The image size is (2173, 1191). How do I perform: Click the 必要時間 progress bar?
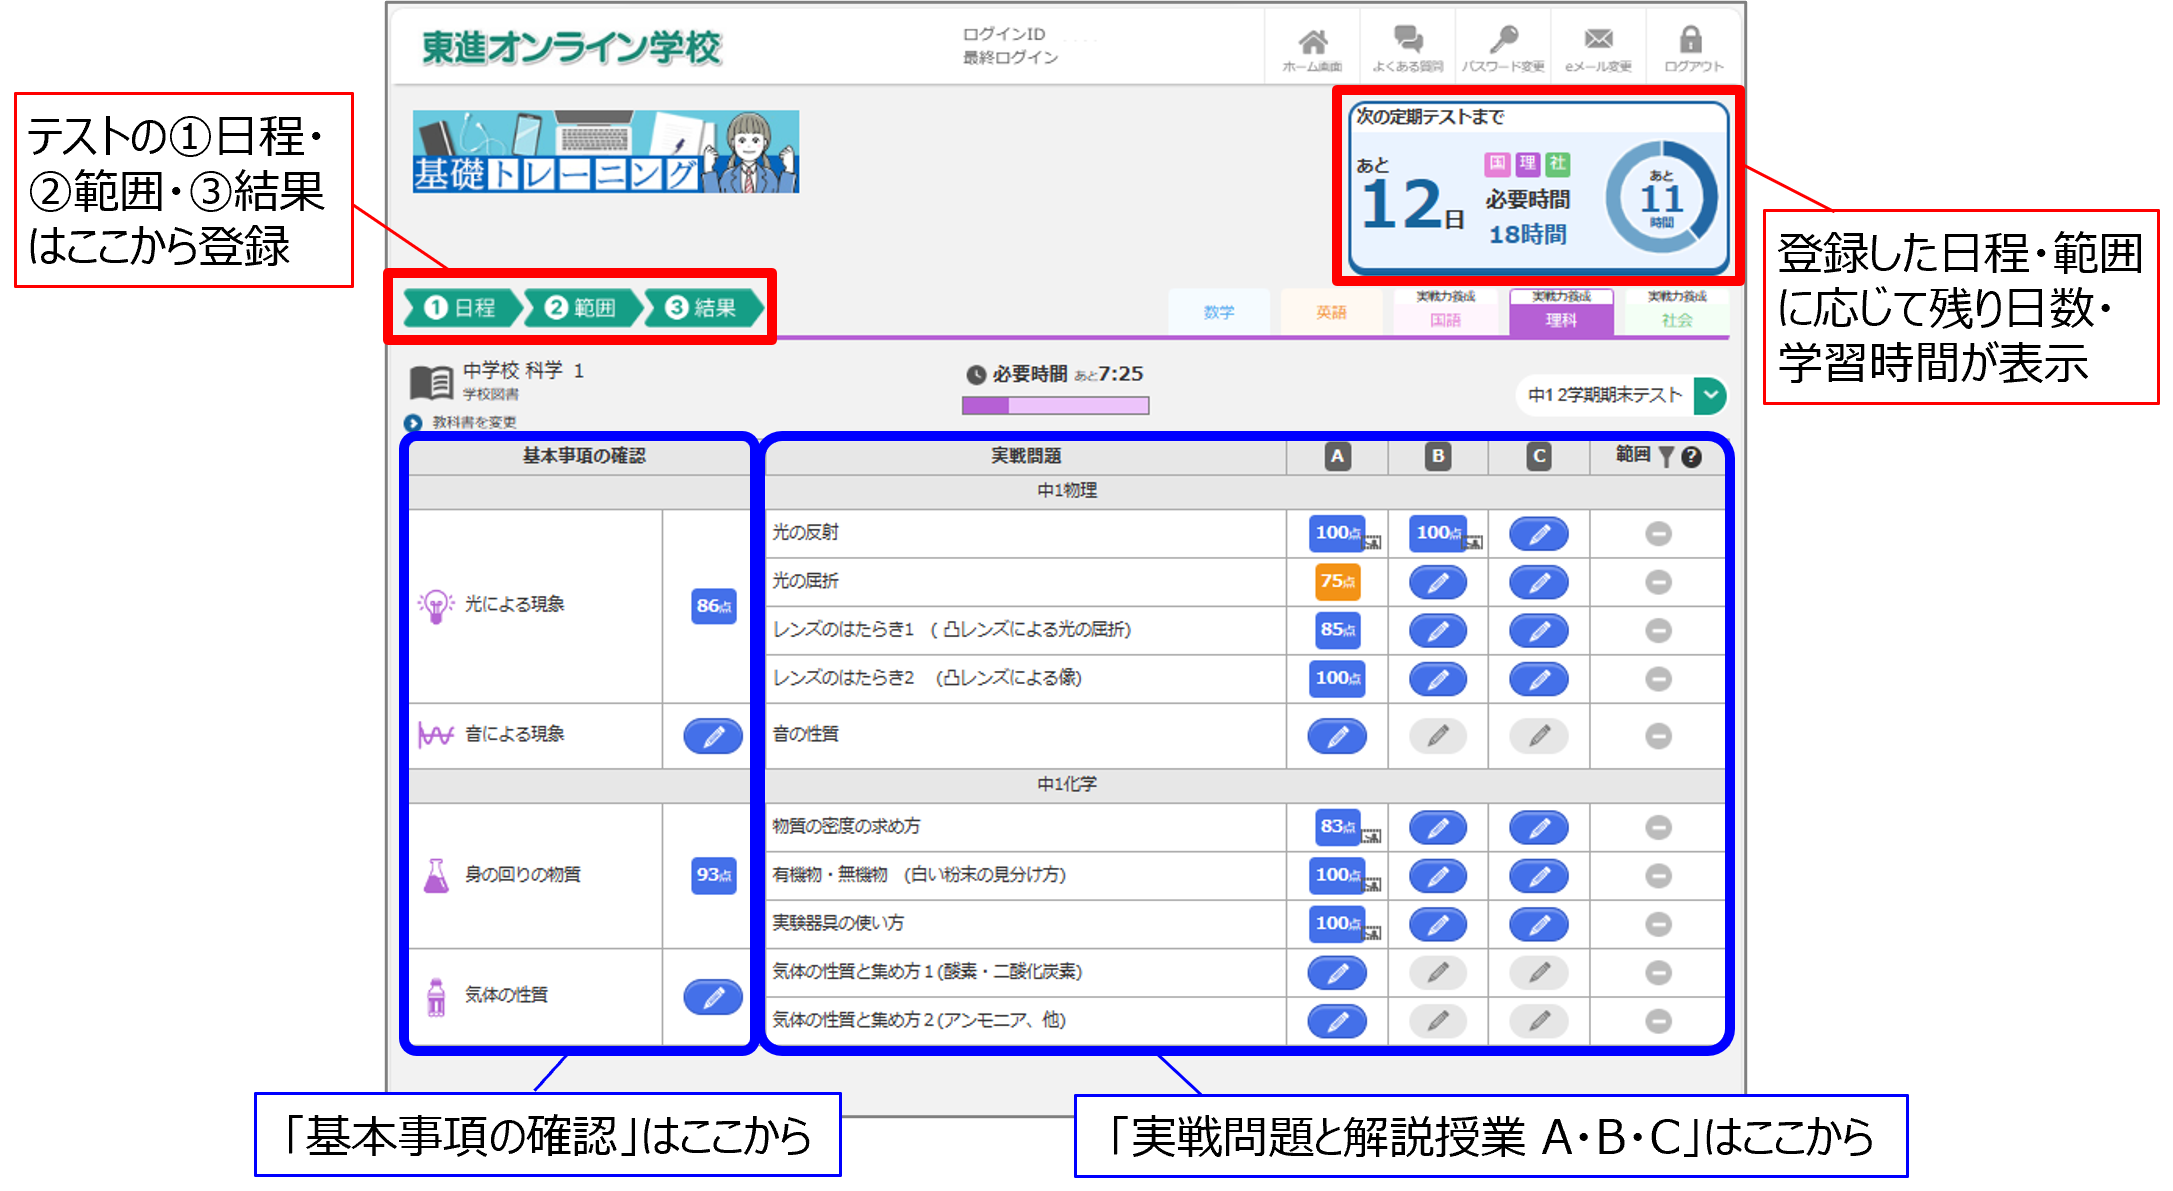click(x=1055, y=405)
